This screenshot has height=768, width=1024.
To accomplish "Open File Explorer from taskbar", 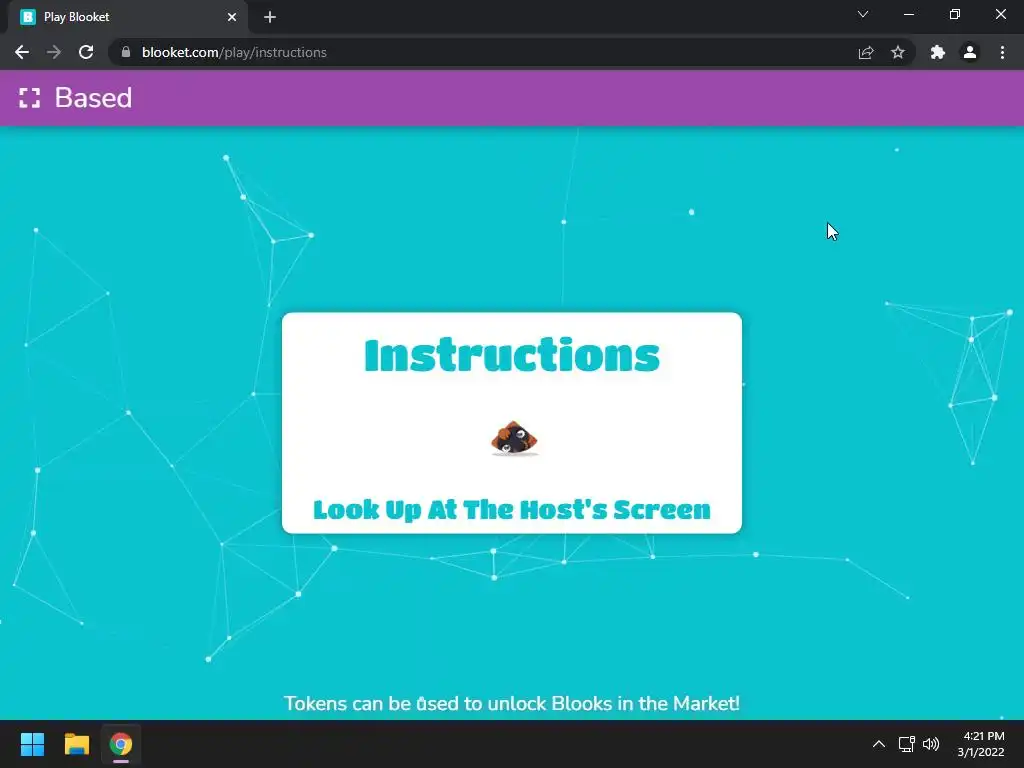I will click(76, 744).
